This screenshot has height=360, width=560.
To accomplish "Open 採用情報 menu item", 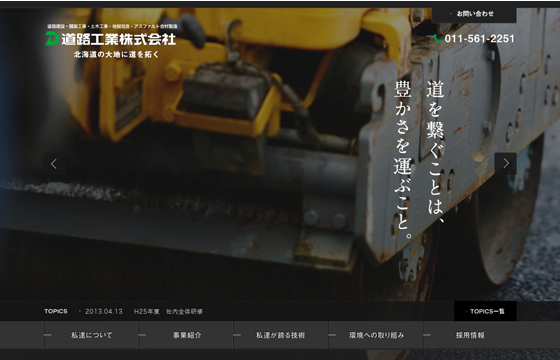I will pos(470,335).
